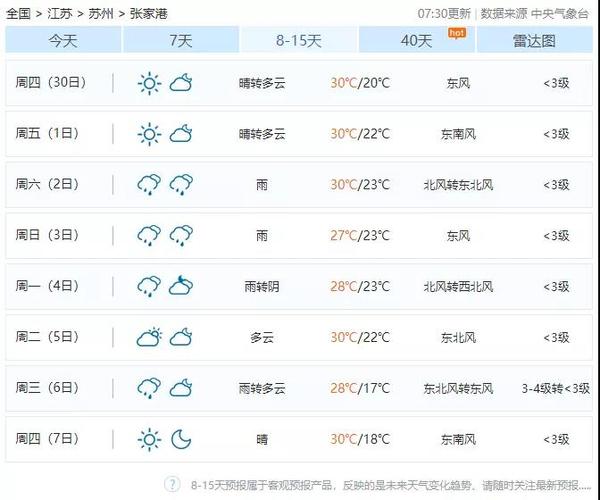Click the 东北风转东风 wind direction
Viewport: 600px width, 500px height.
coord(458,389)
